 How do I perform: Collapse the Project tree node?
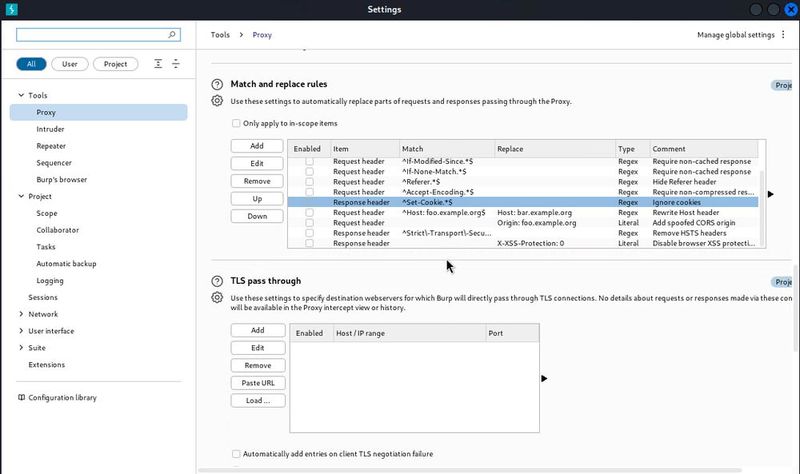coord(21,196)
